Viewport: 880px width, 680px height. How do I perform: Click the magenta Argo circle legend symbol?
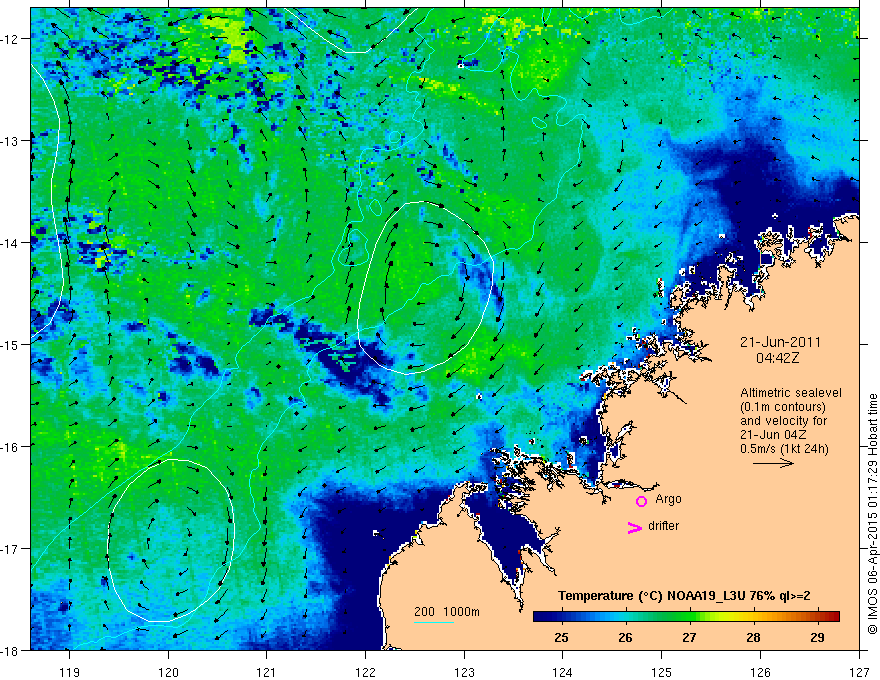click(641, 501)
